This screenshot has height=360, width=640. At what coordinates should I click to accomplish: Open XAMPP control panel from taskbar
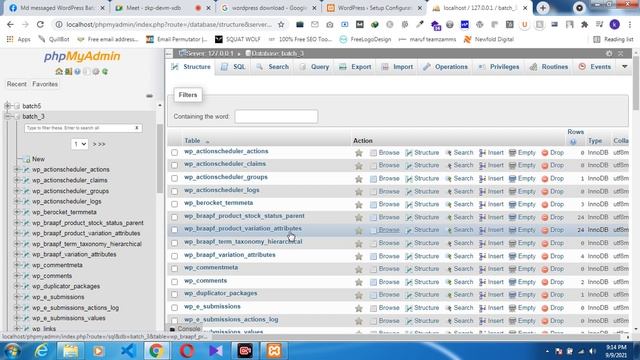click(x=274, y=351)
